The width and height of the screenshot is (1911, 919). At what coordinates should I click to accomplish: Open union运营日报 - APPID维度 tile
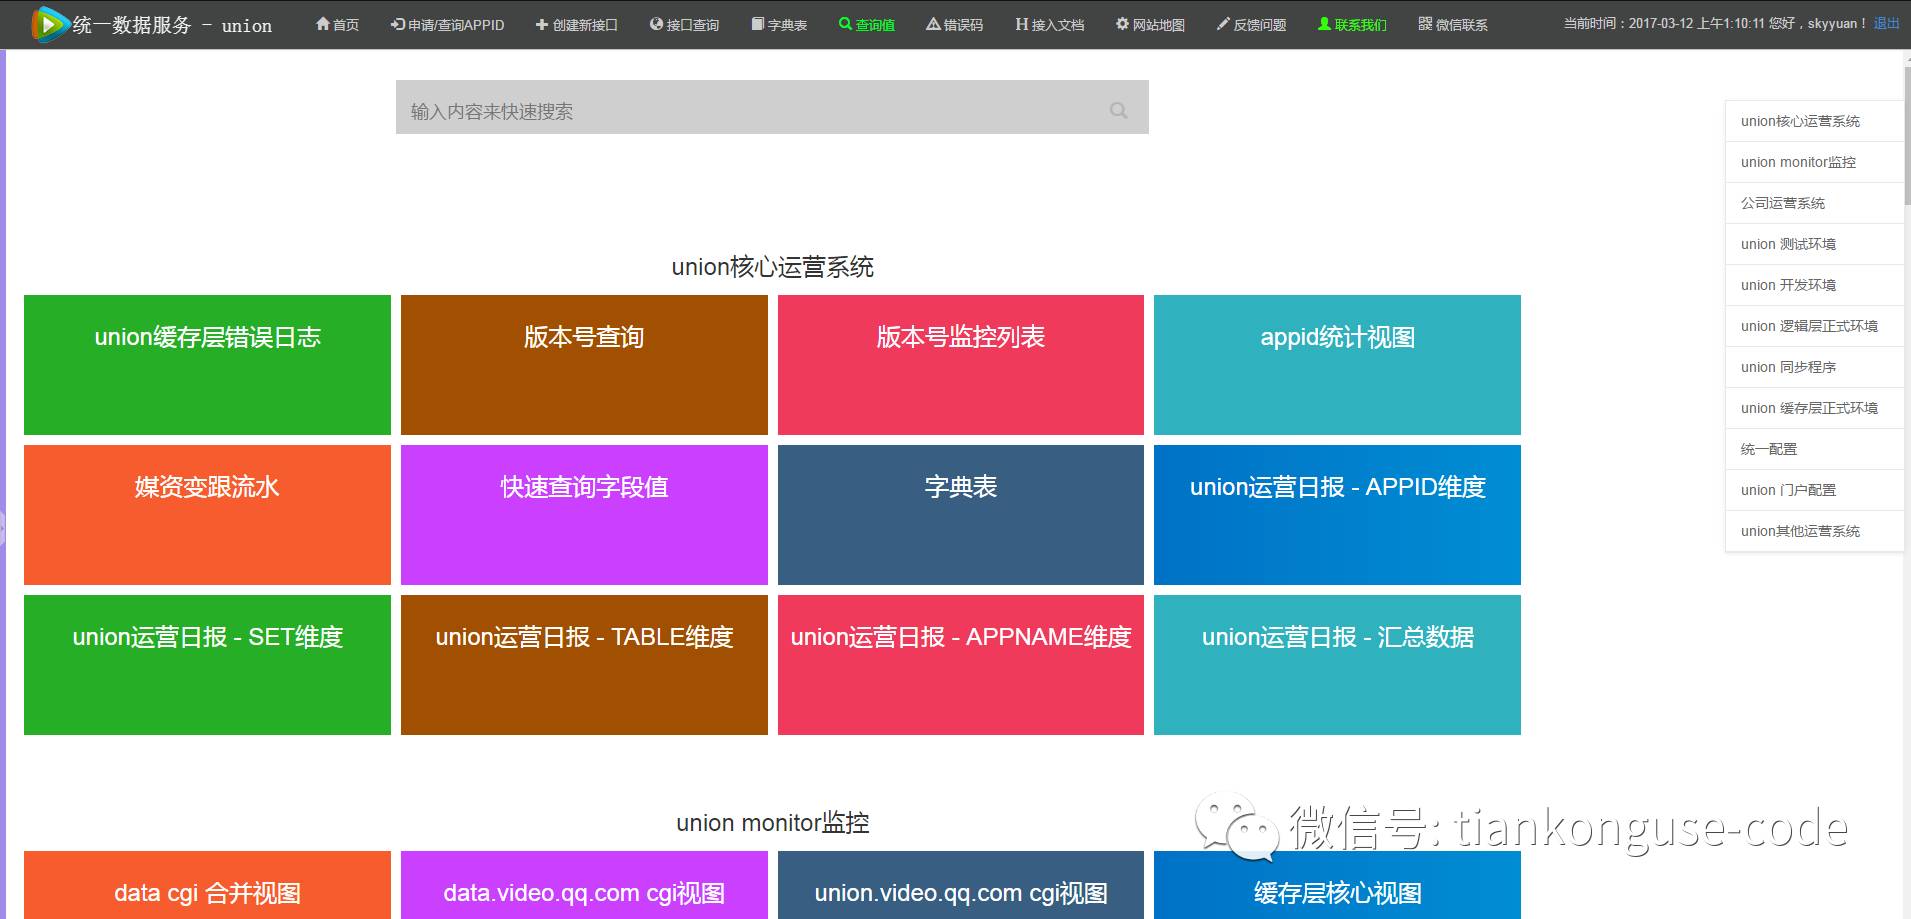1337,515
